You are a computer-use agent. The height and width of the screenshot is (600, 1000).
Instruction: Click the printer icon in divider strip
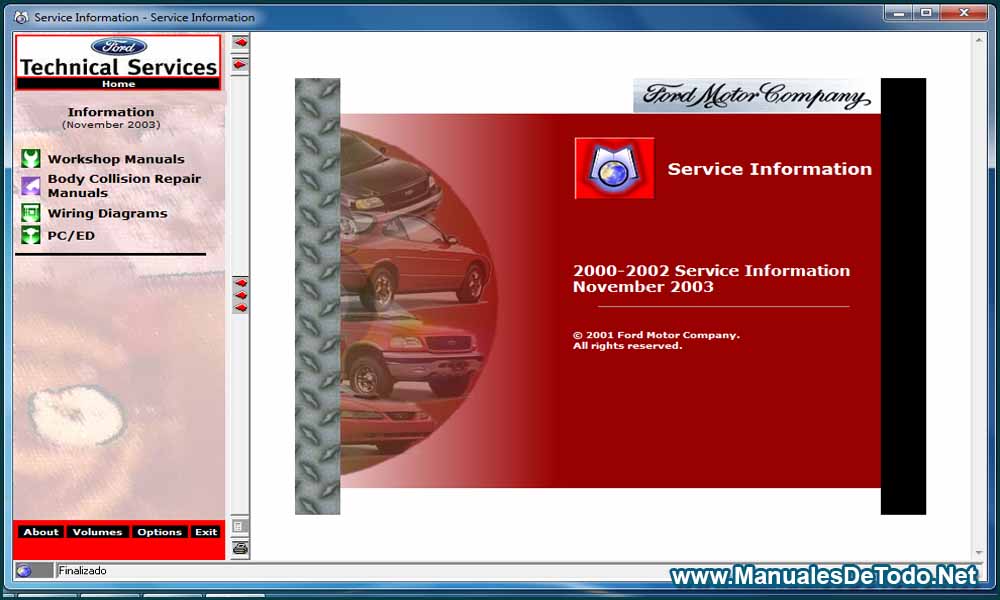click(x=240, y=548)
